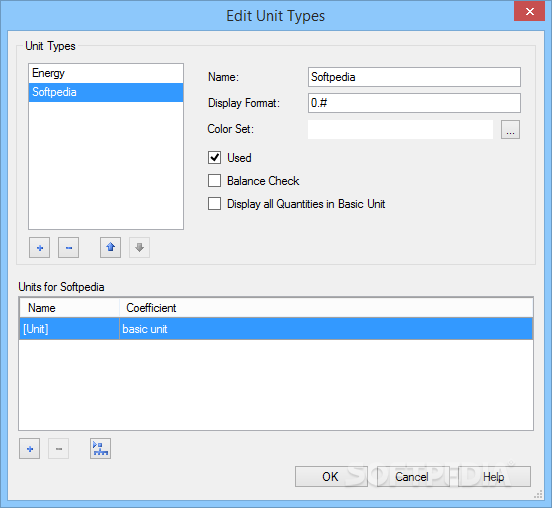552x508 pixels.
Task: Click the Color Set field
Action: 400,129
